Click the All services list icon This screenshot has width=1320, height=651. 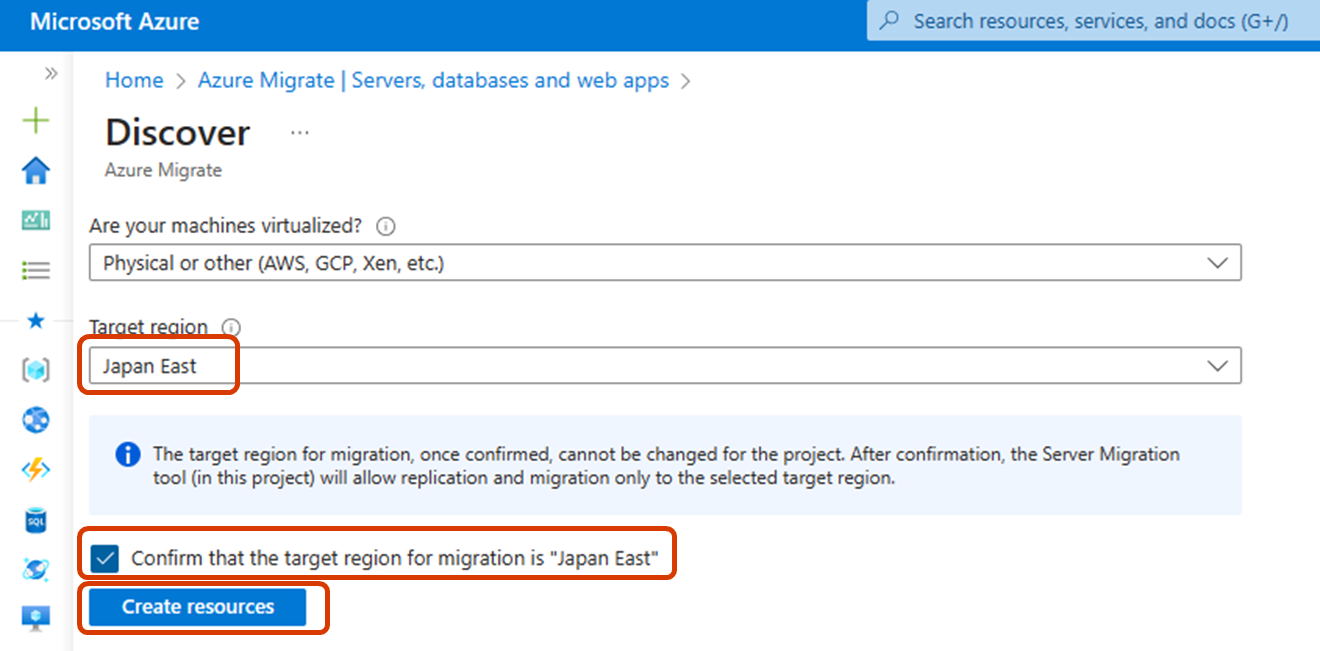pyautogui.click(x=36, y=269)
